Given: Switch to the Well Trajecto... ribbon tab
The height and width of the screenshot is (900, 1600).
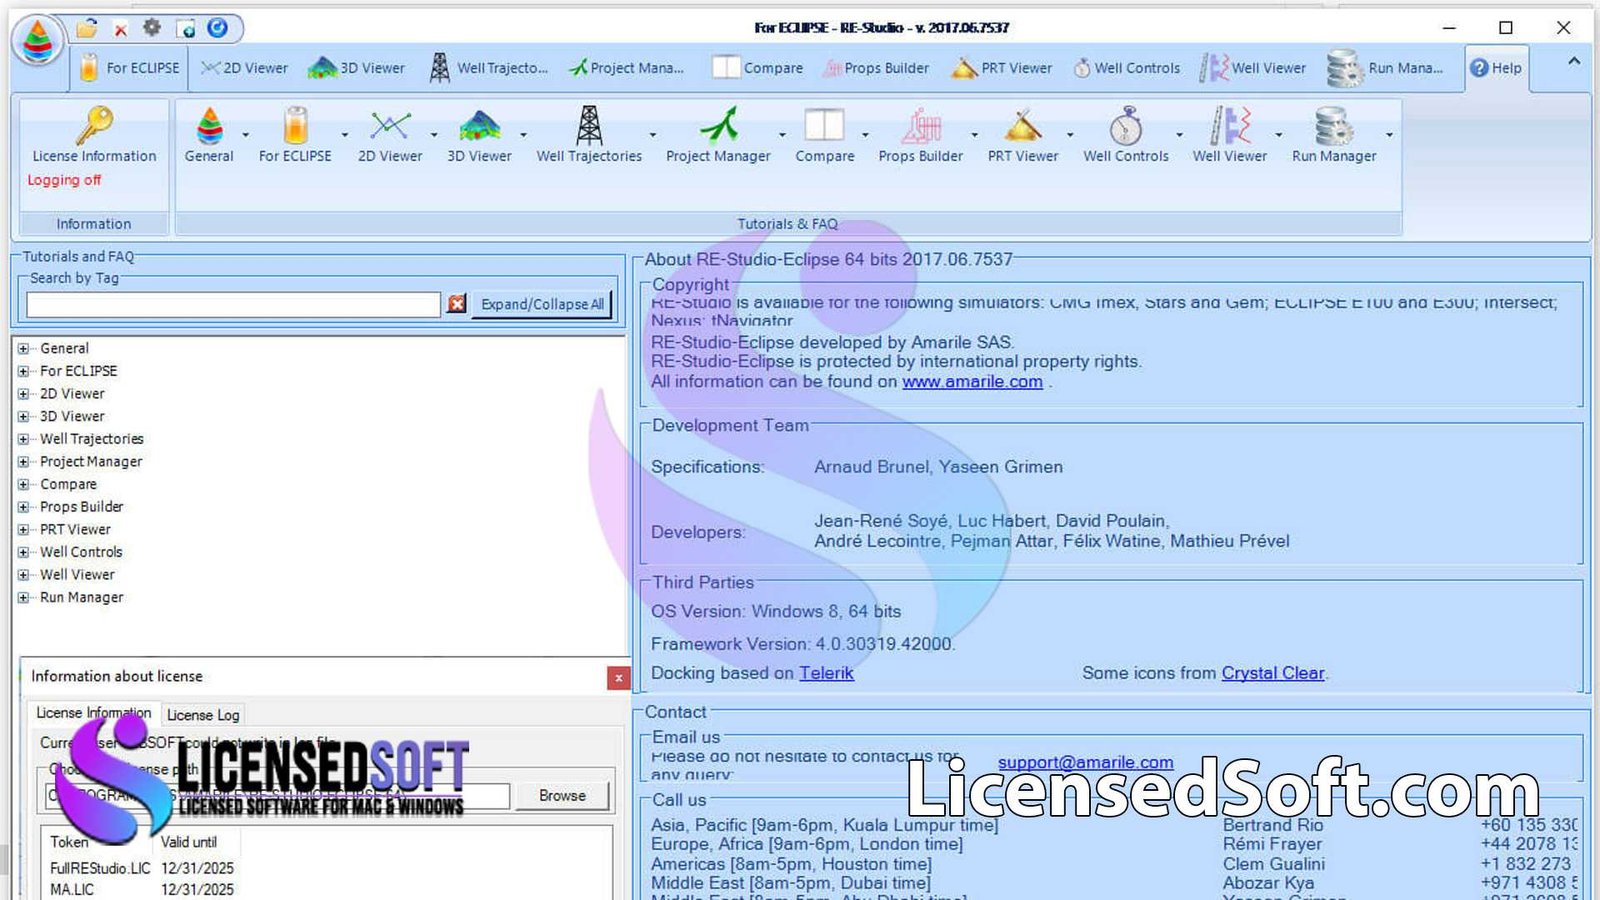Looking at the screenshot, I should point(490,68).
